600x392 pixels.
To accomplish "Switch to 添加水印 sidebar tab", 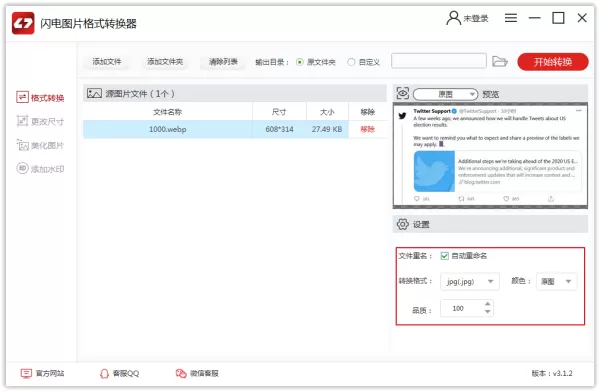I will [40, 169].
